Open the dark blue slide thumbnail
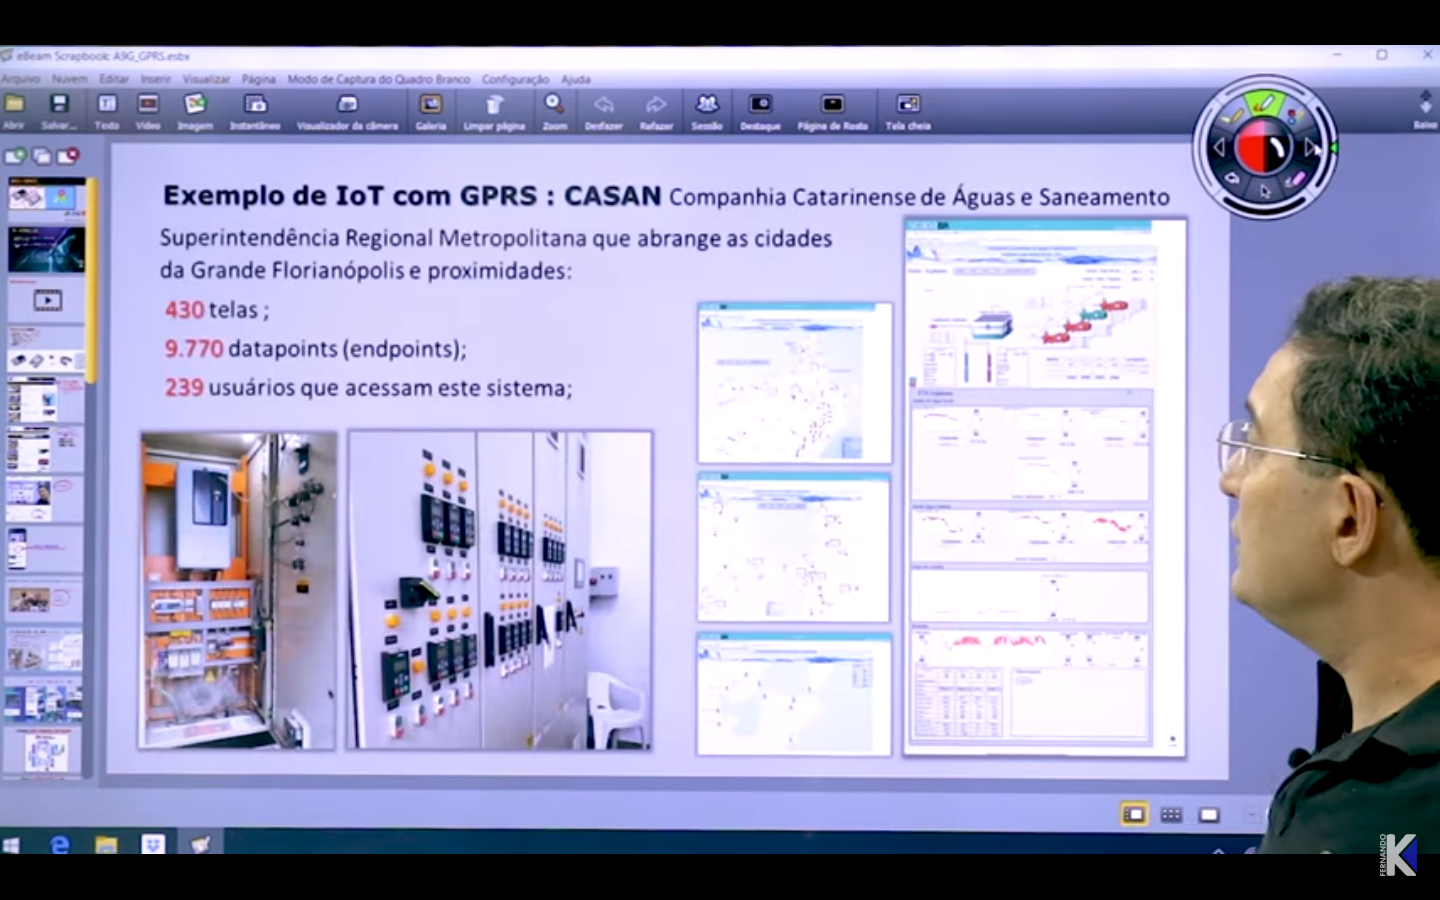 coord(47,249)
